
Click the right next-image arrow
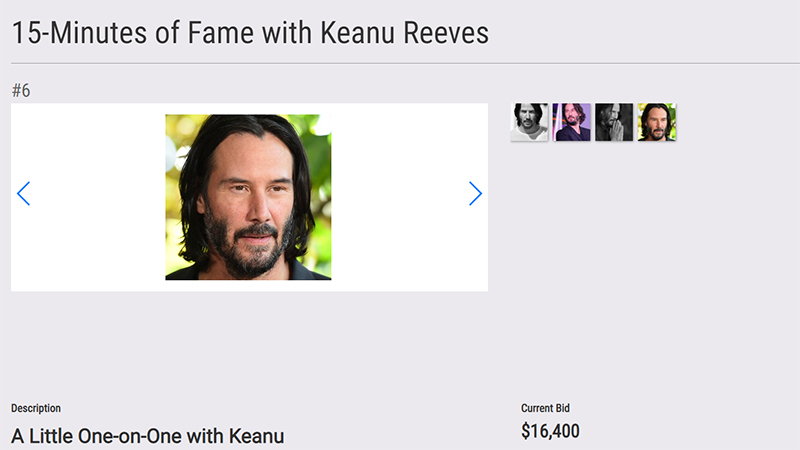tap(475, 194)
